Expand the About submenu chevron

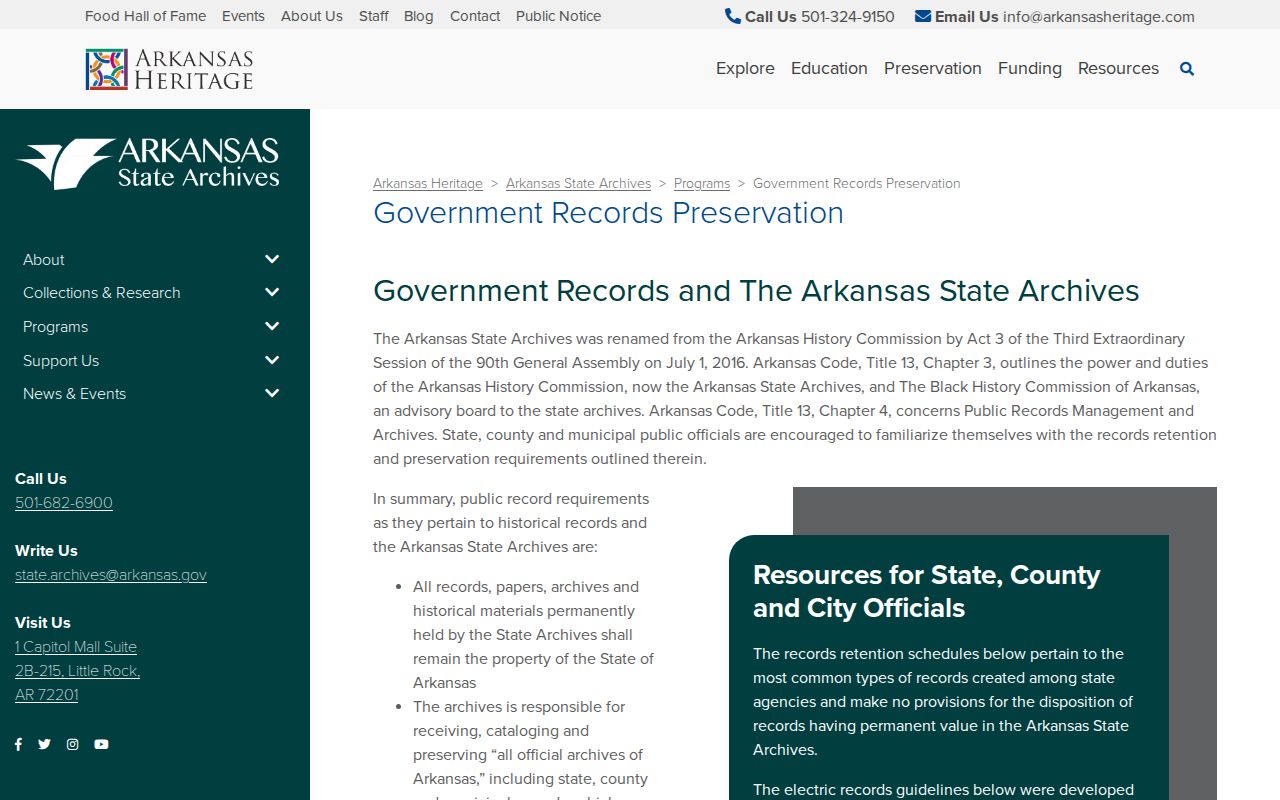tap(272, 259)
